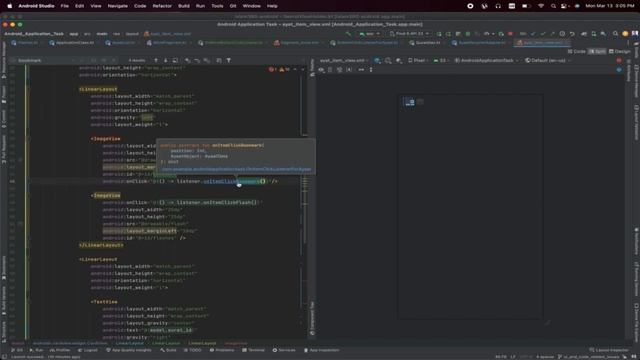Click the Git rollback undo icon
The width and height of the screenshot is (640, 360).
click(x=572, y=34)
